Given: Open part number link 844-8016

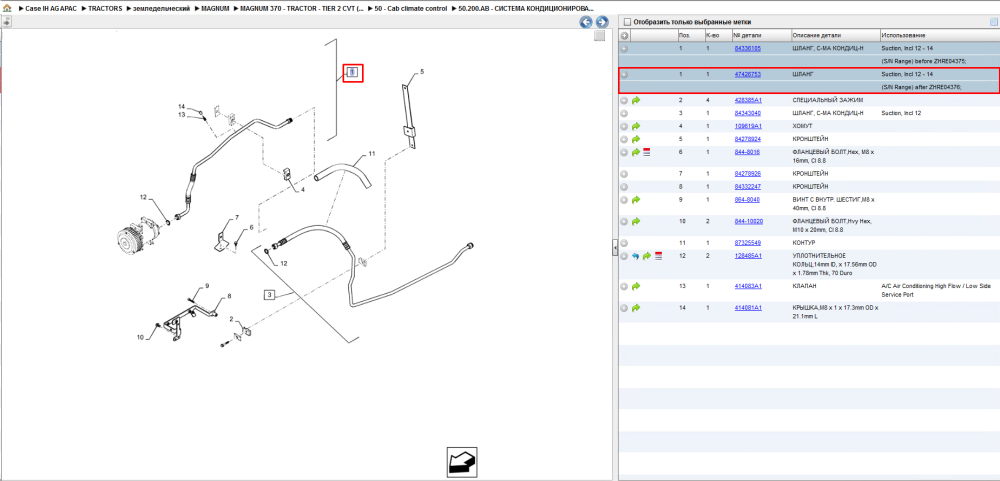Looking at the screenshot, I should tap(747, 152).
